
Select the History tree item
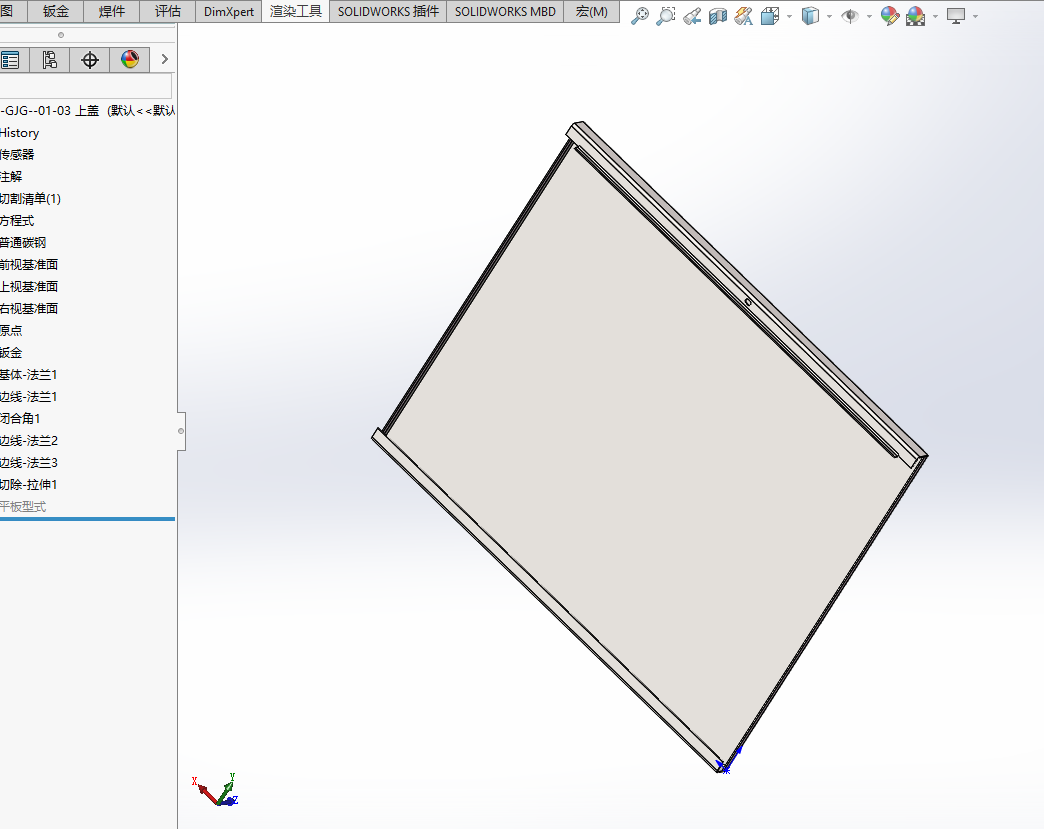click(20, 133)
